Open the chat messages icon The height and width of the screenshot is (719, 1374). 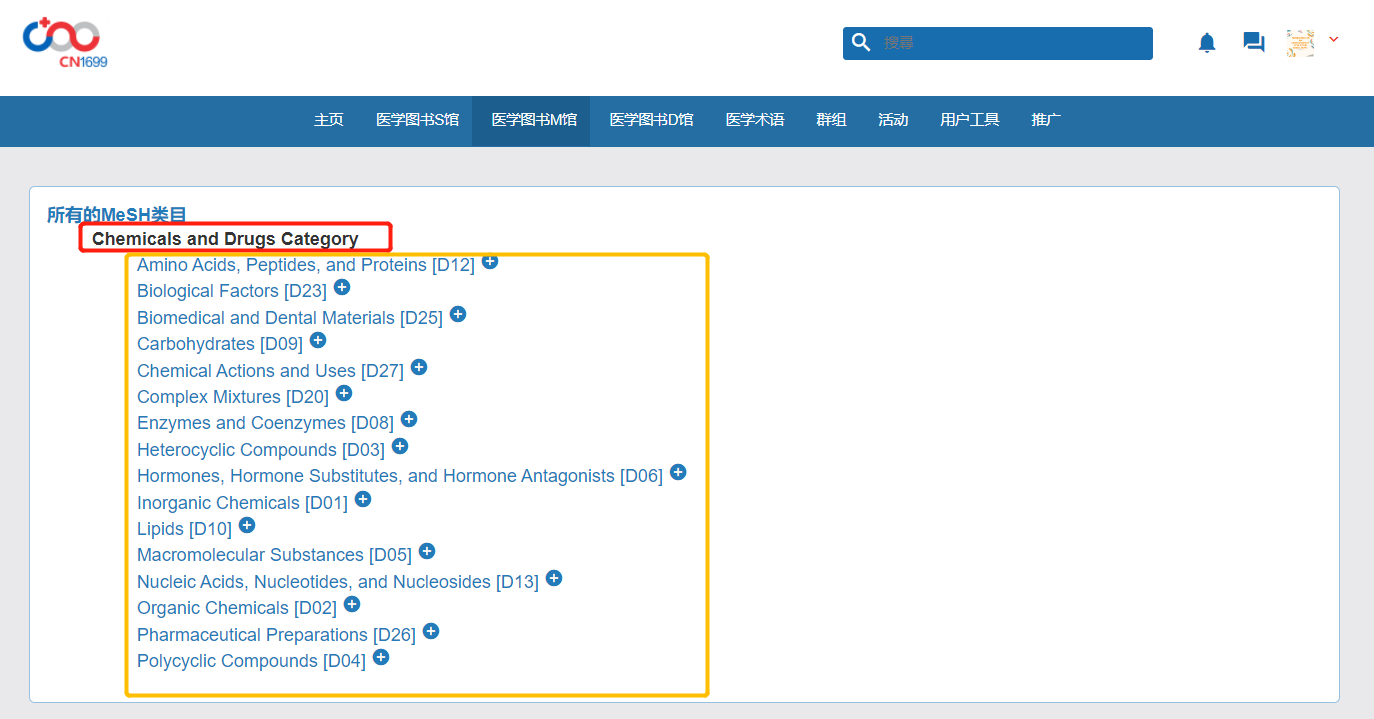pyautogui.click(x=1253, y=43)
